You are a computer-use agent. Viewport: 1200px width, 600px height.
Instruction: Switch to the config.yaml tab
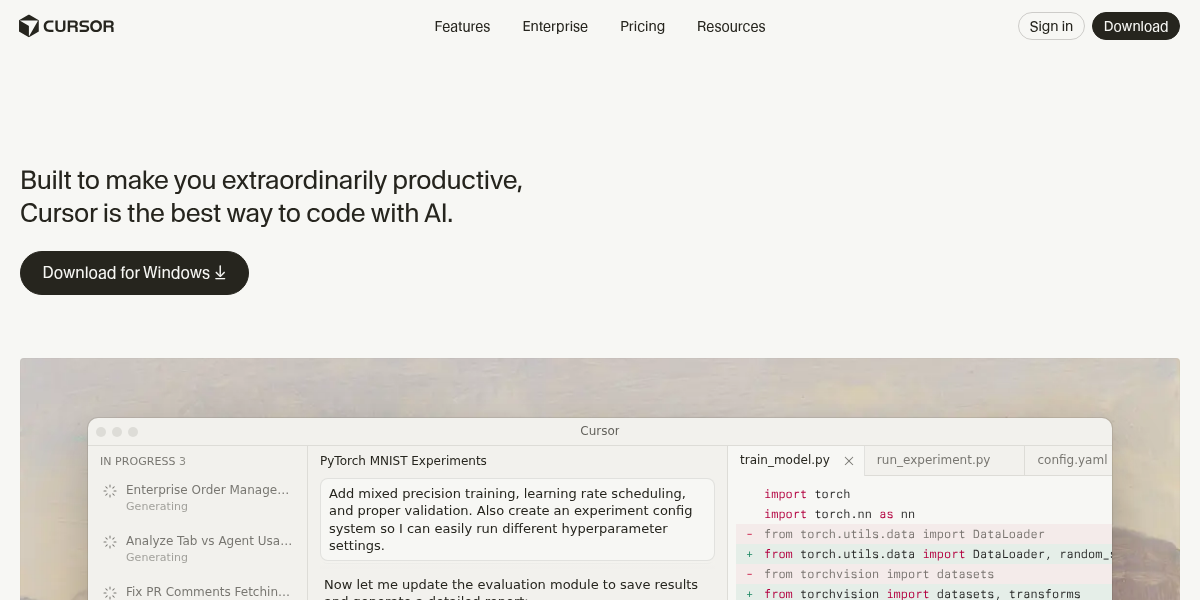coord(1072,460)
